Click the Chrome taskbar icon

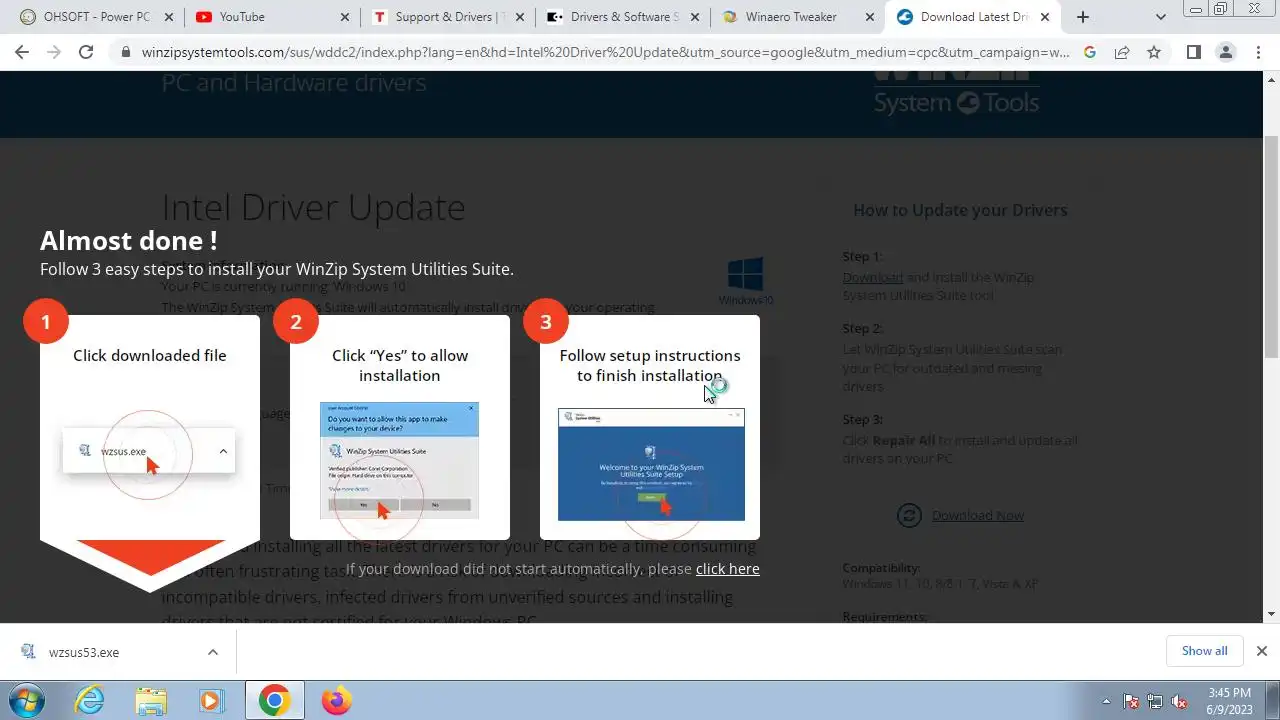[274, 701]
